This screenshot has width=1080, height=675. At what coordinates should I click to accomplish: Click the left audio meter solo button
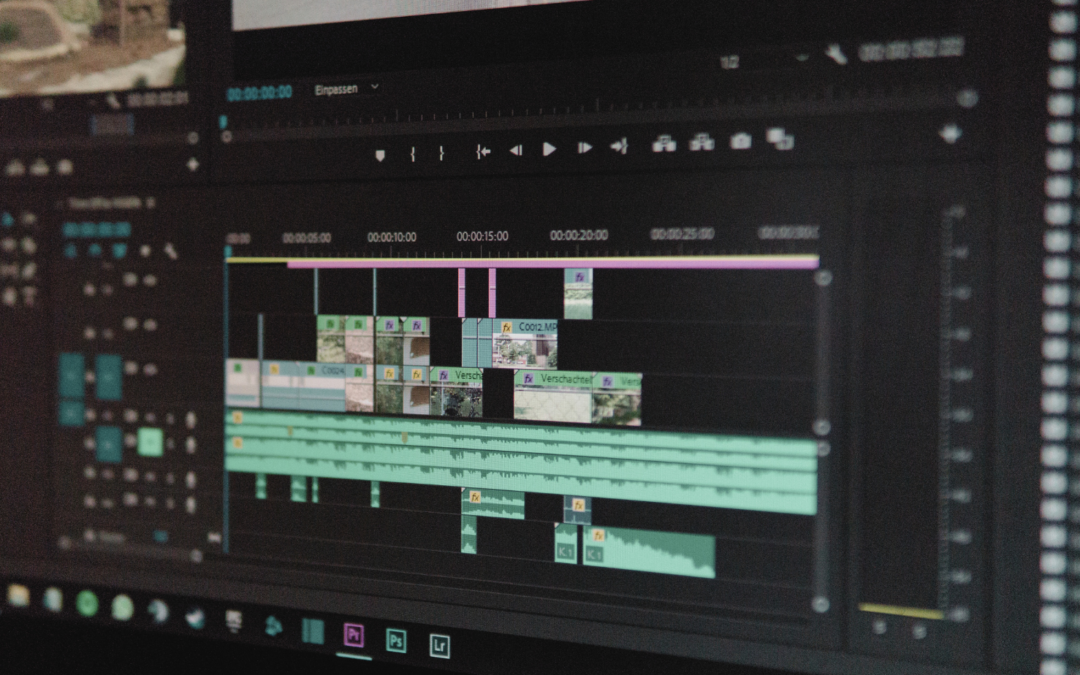click(x=879, y=627)
